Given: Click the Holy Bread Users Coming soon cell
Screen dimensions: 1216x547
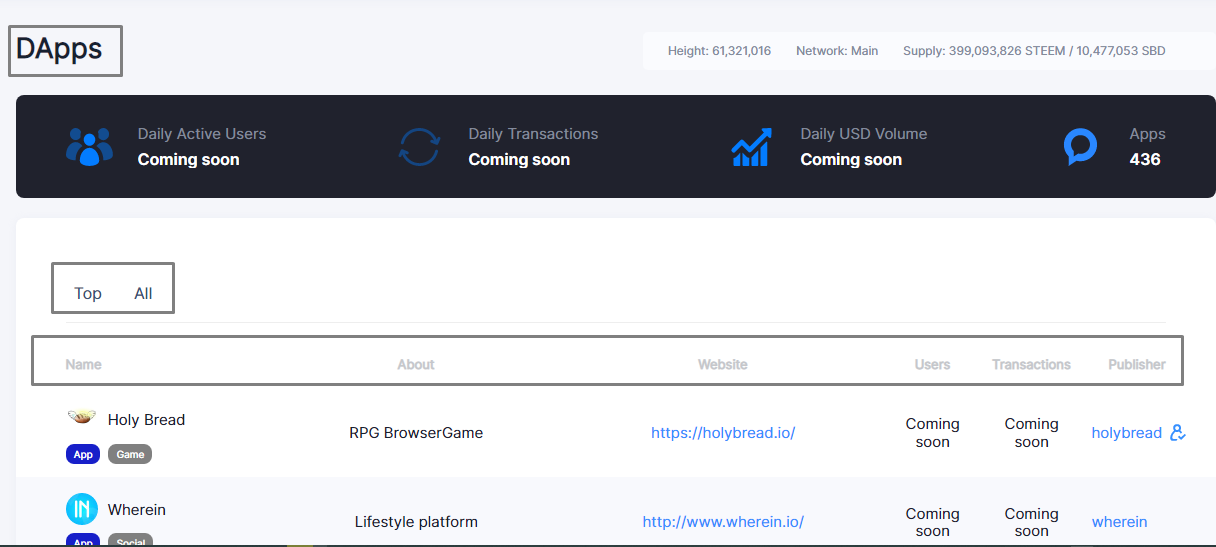Looking at the screenshot, I should (x=932, y=433).
